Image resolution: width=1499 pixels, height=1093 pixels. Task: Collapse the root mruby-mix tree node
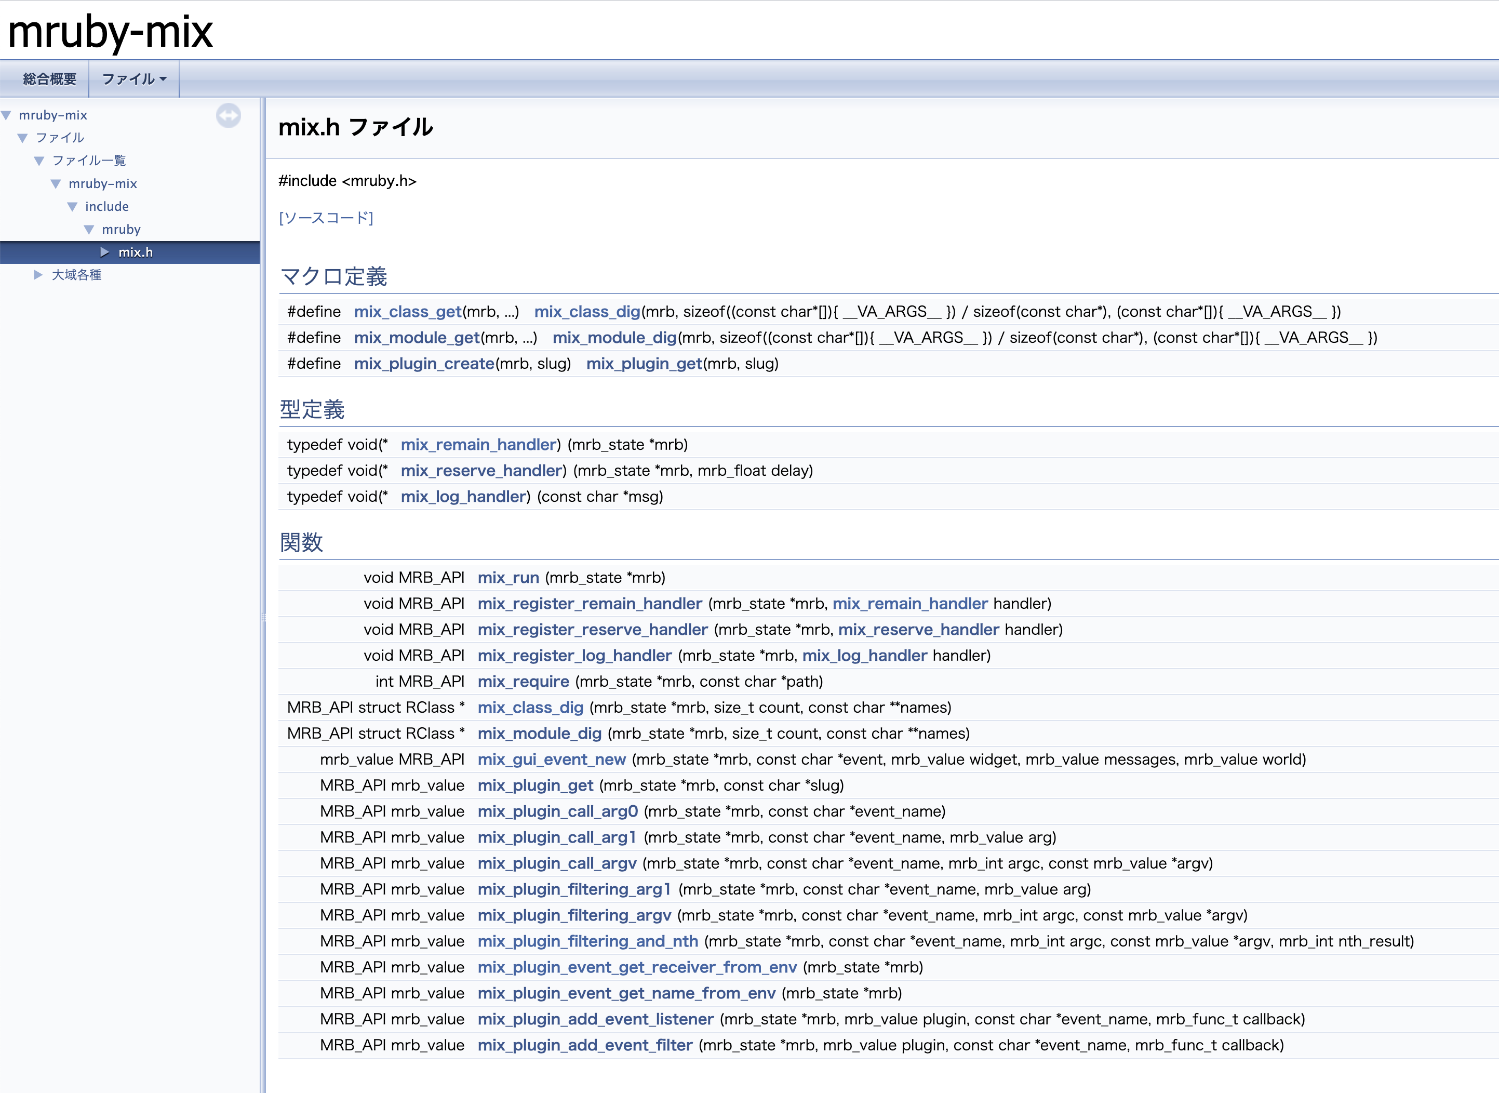[x=7, y=116]
